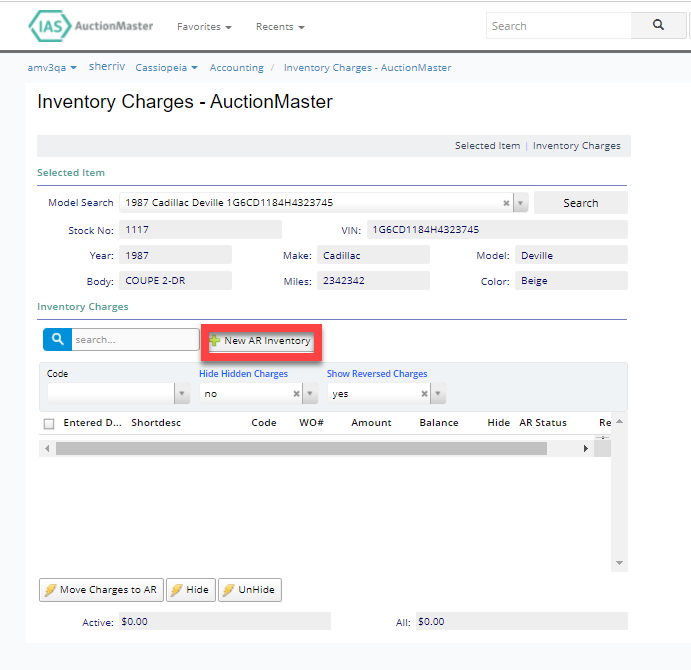The width and height of the screenshot is (691, 670).
Task: Toggle the select-all checkbox in grid header
Action: [49, 424]
